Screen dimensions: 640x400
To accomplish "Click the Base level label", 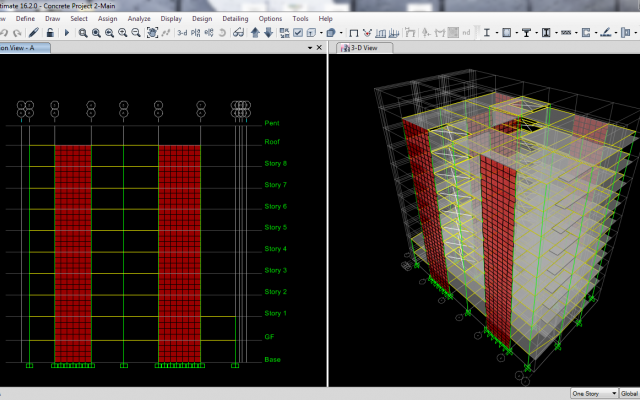I will tap(273, 360).
